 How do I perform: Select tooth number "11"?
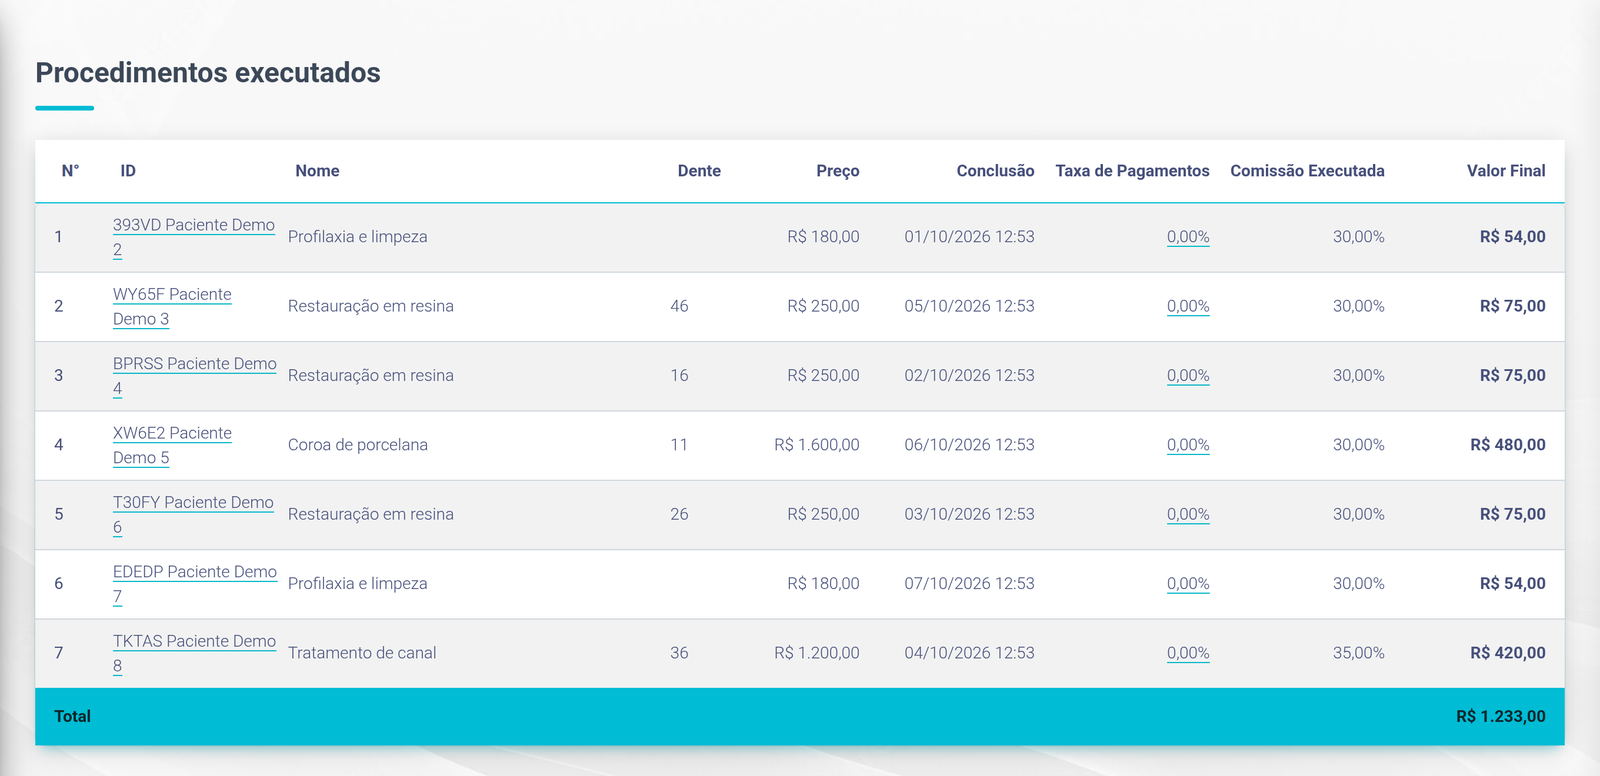coord(679,445)
